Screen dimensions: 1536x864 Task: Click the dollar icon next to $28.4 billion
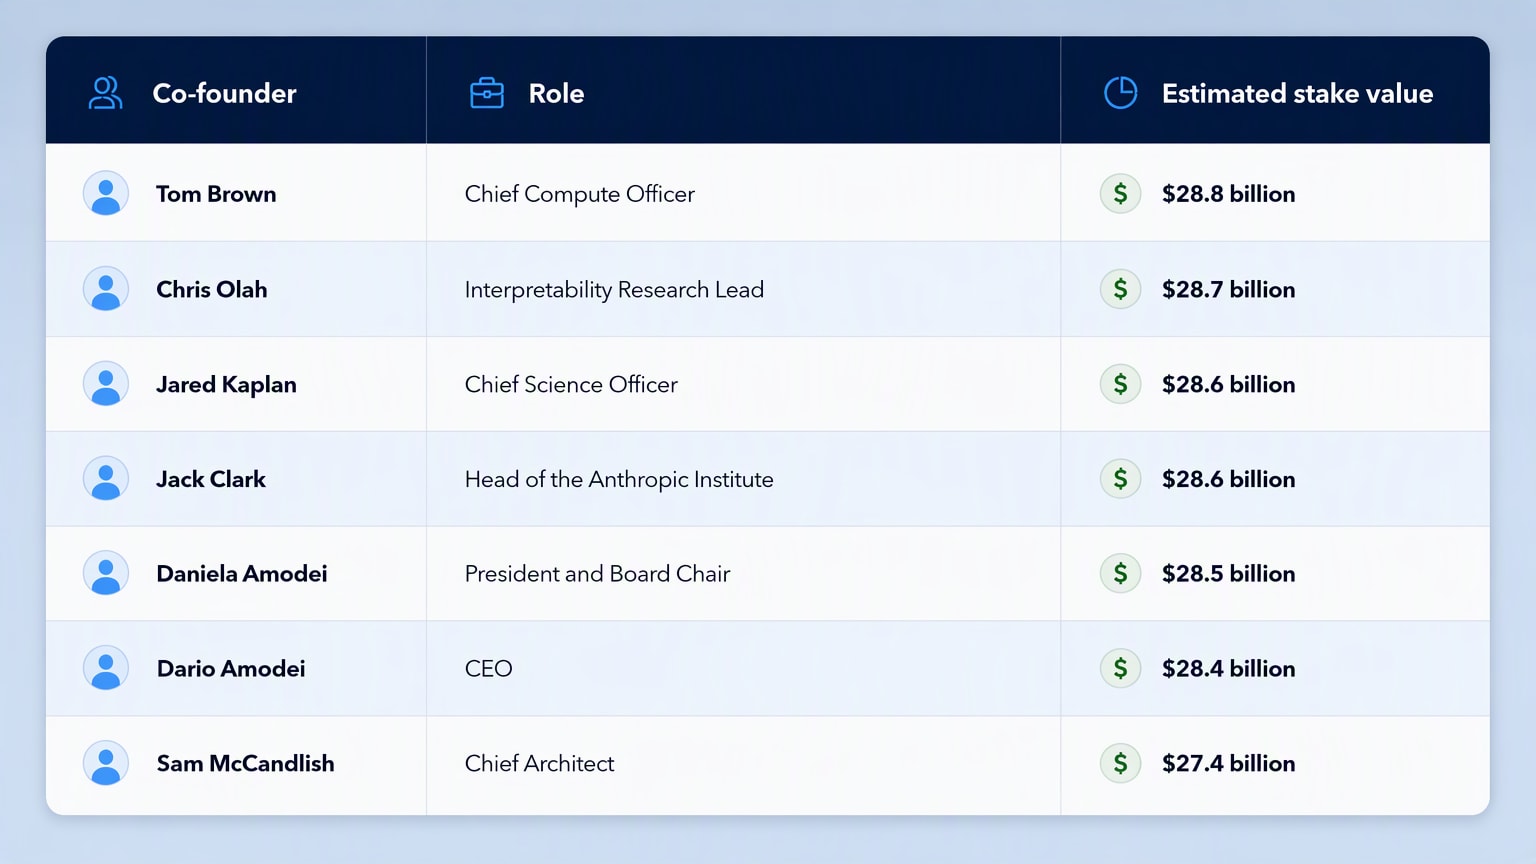coord(1121,668)
